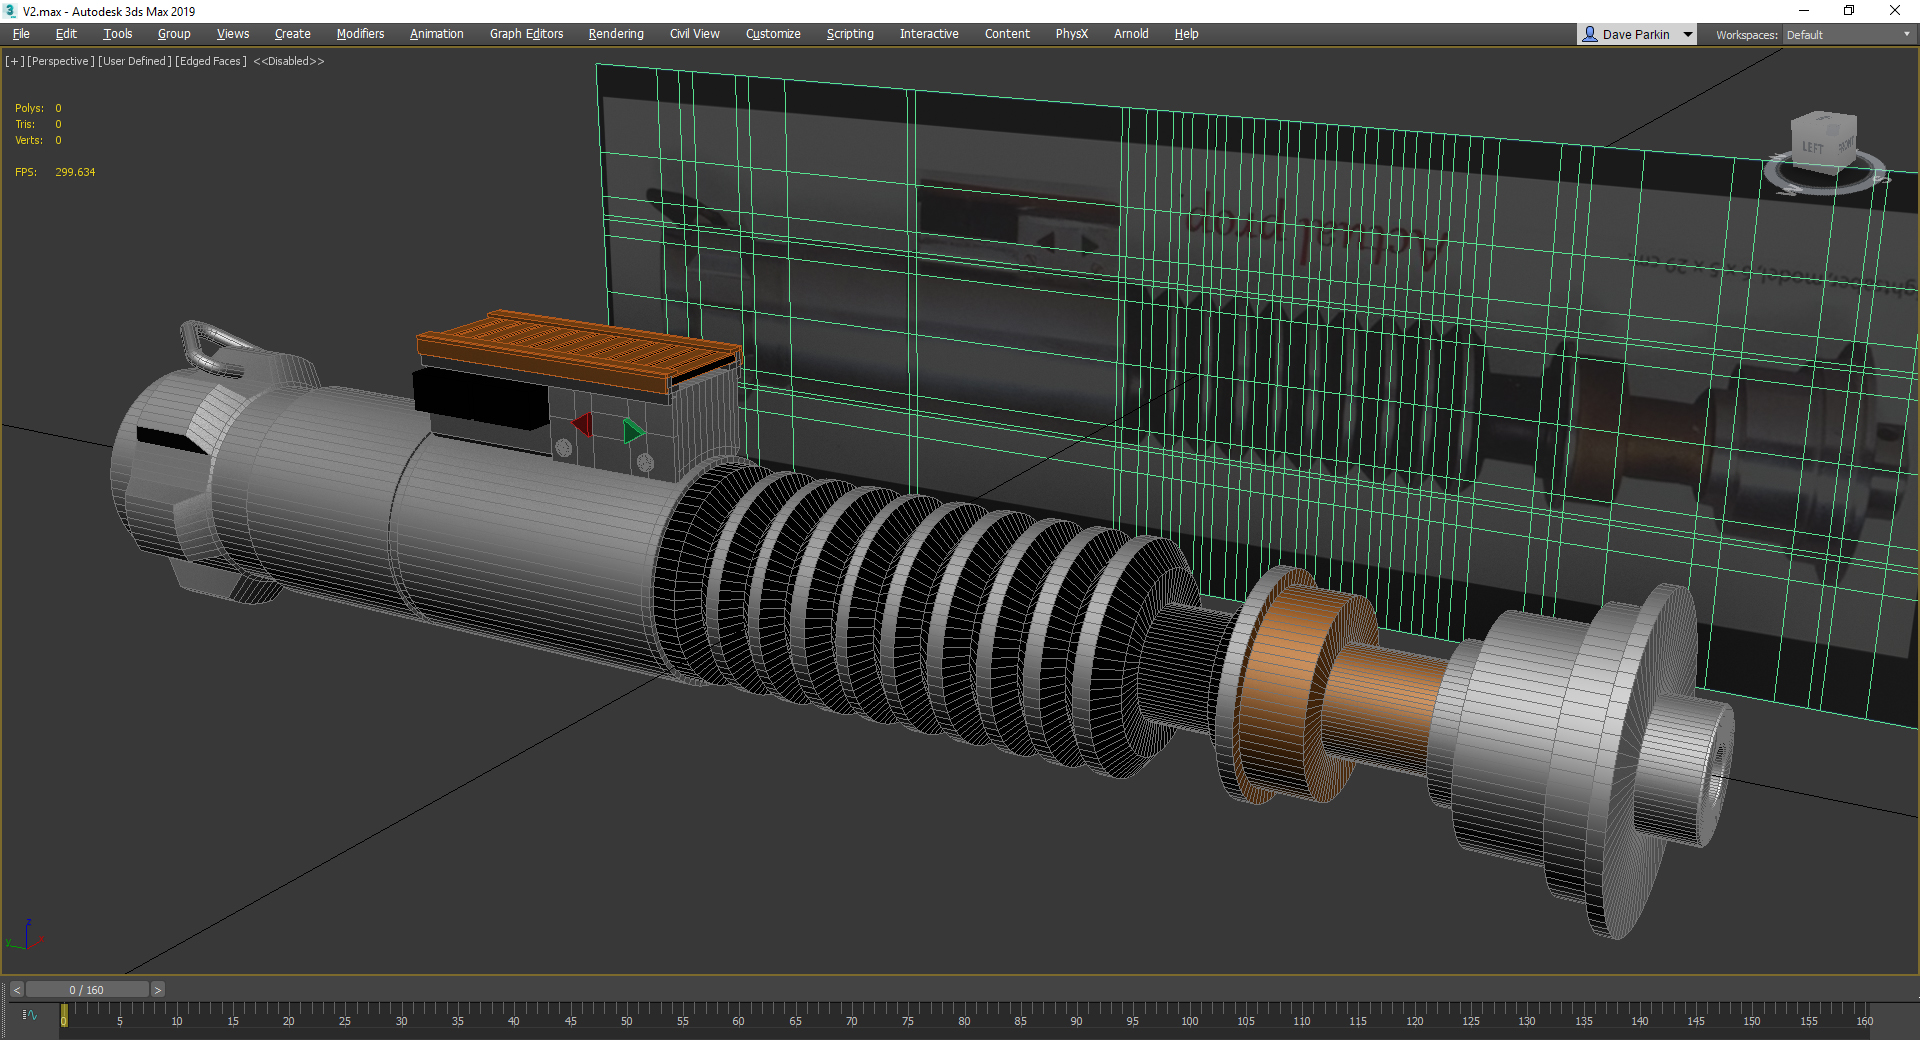Screen dimensions: 1920x1040
Task: Open the Rendering menu
Action: pos(616,34)
